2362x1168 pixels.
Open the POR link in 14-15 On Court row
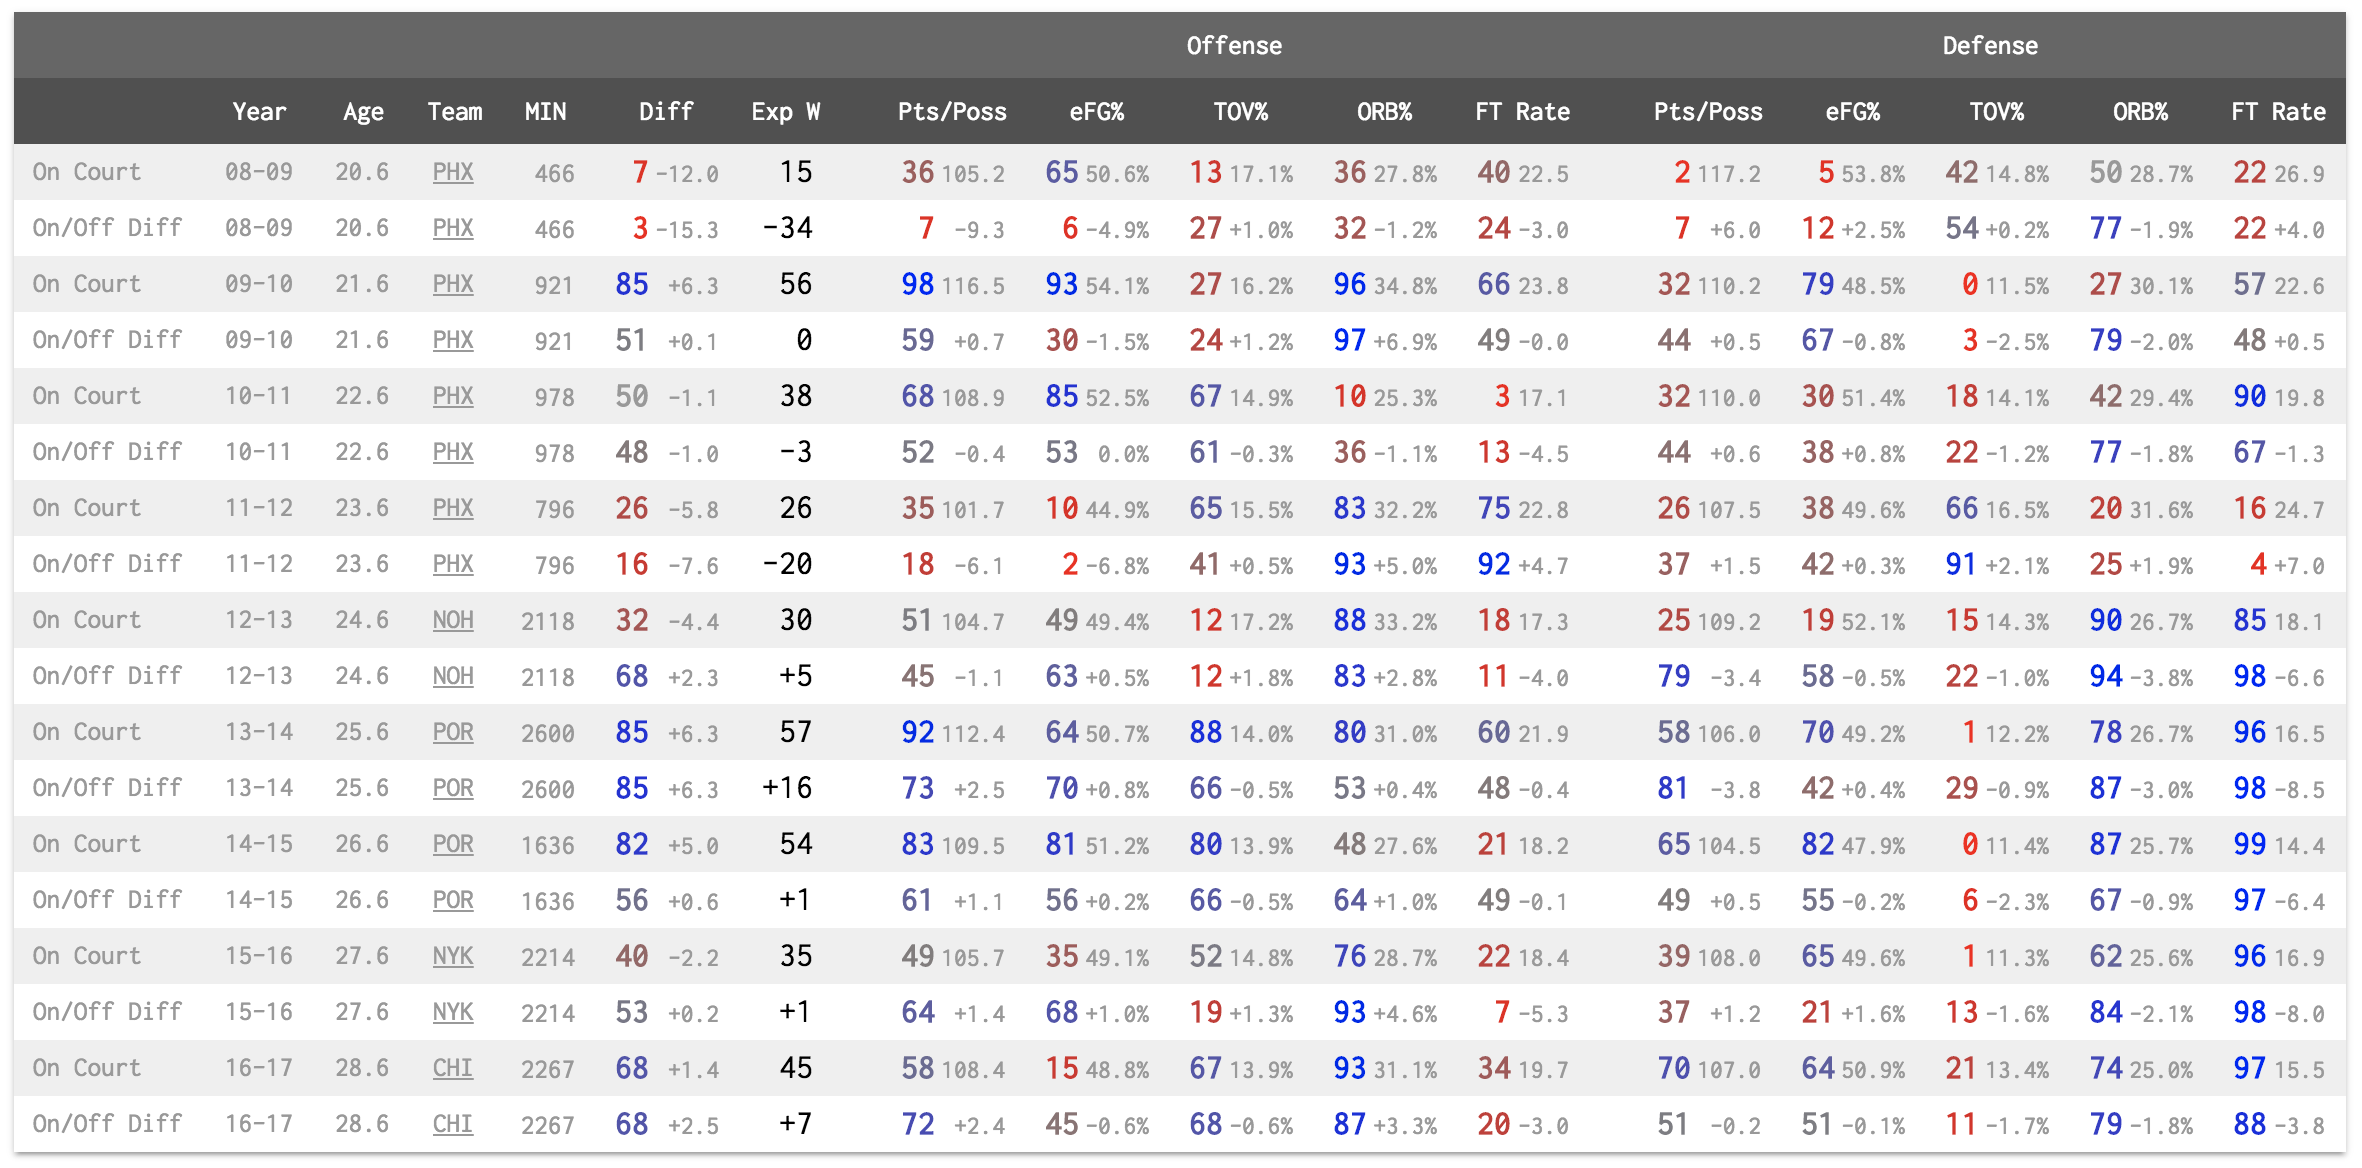coord(453,844)
